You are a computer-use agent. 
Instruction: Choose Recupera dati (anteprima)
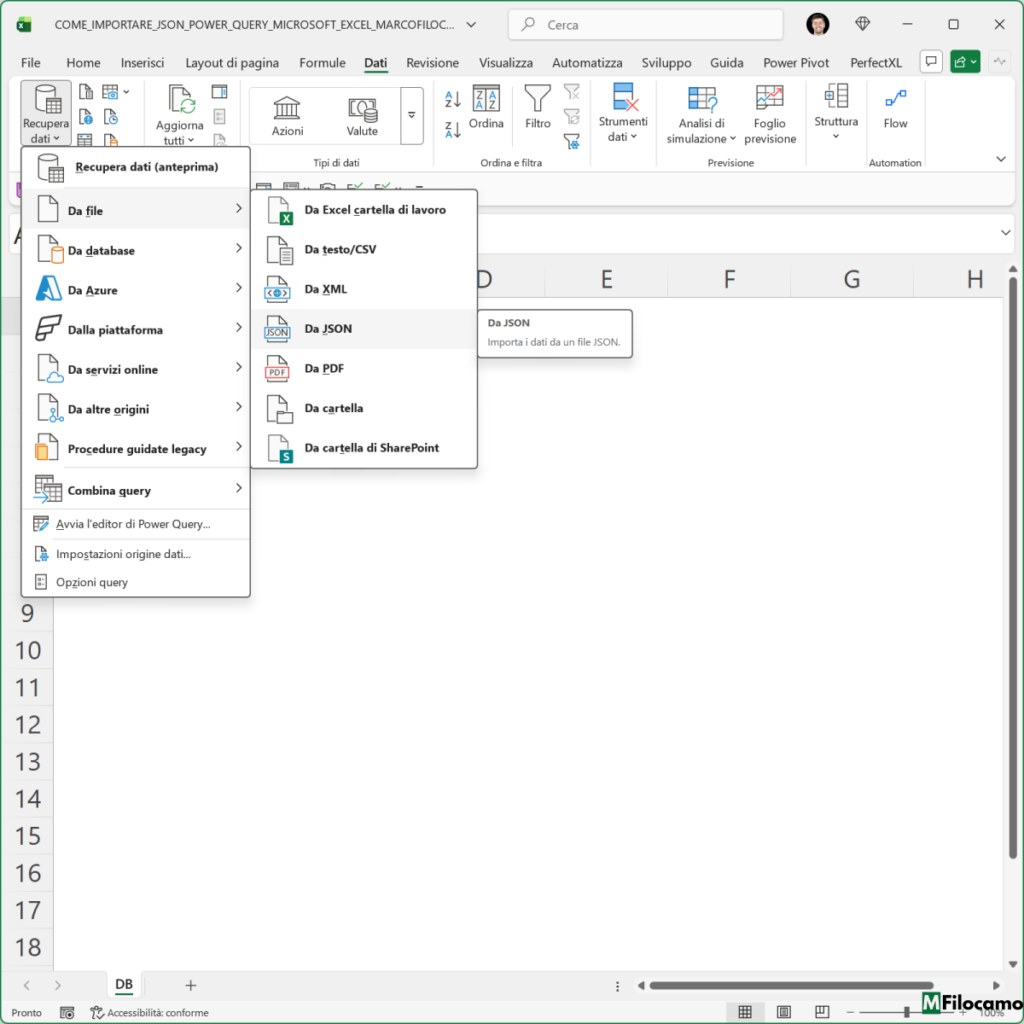(x=136, y=167)
